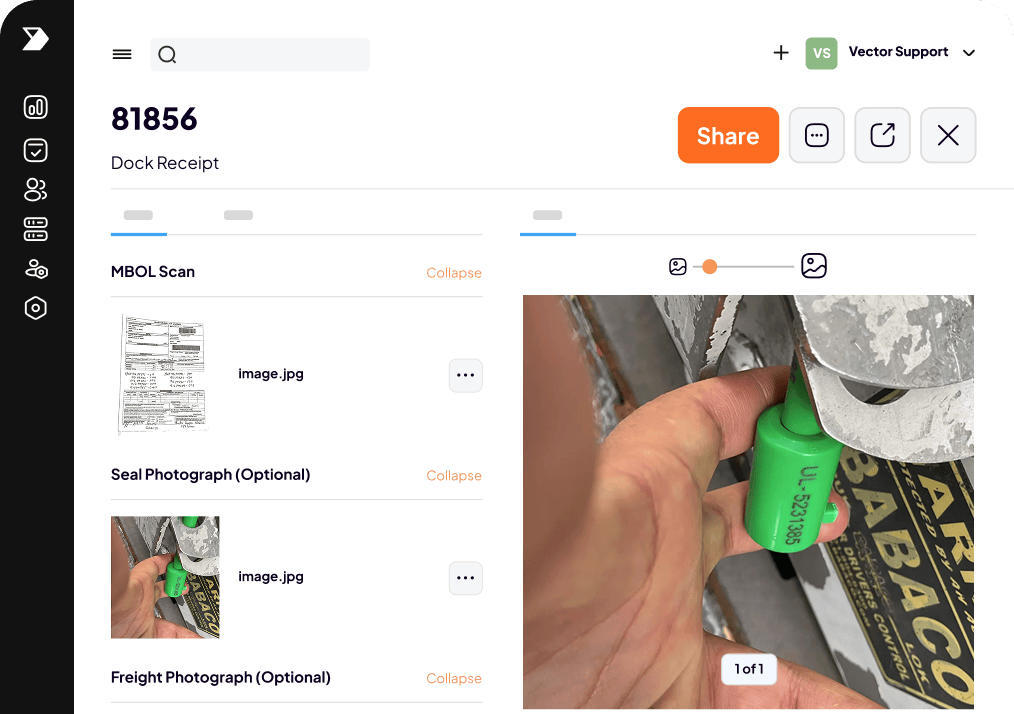Screen dimensions: 1014x714
Task: Click the large image zoom-in icon
Action: click(x=814, y=266)
